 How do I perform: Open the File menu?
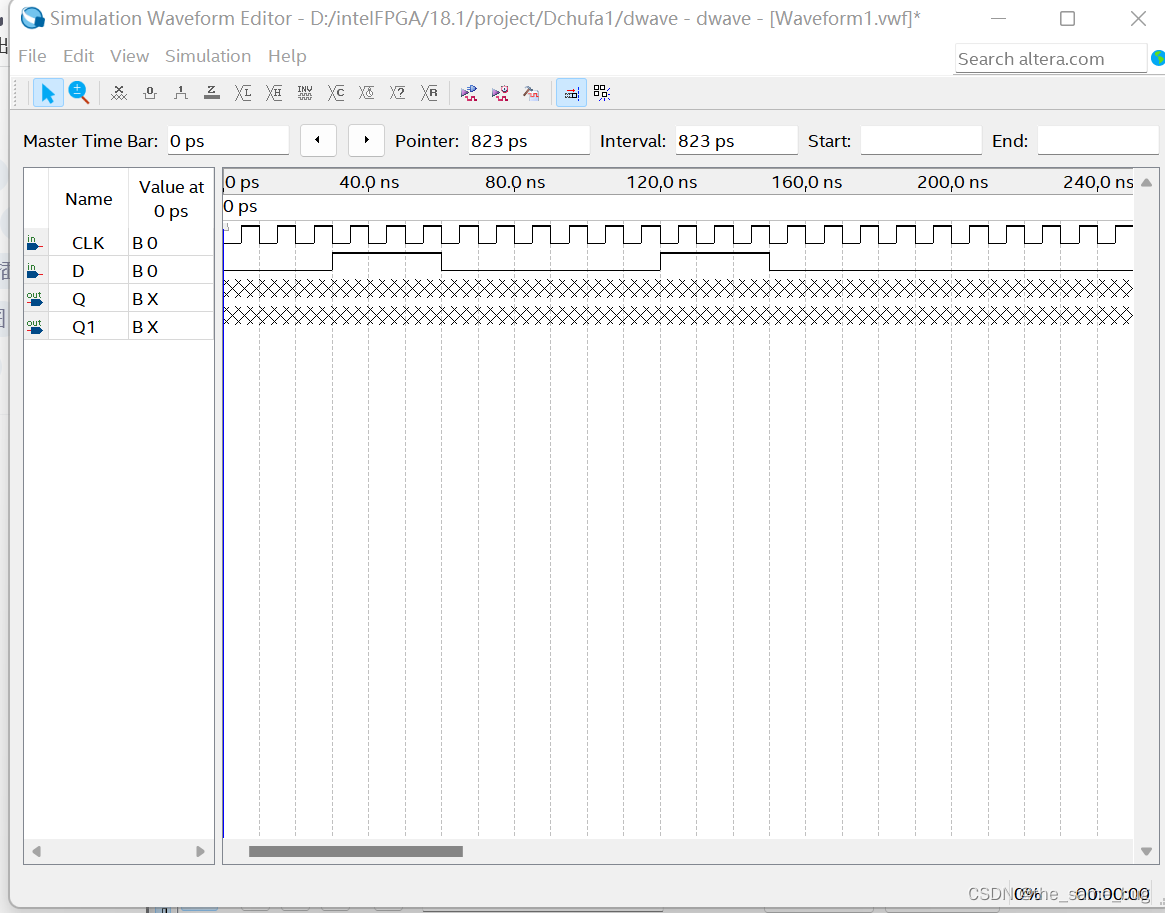[x=32, y=56]
